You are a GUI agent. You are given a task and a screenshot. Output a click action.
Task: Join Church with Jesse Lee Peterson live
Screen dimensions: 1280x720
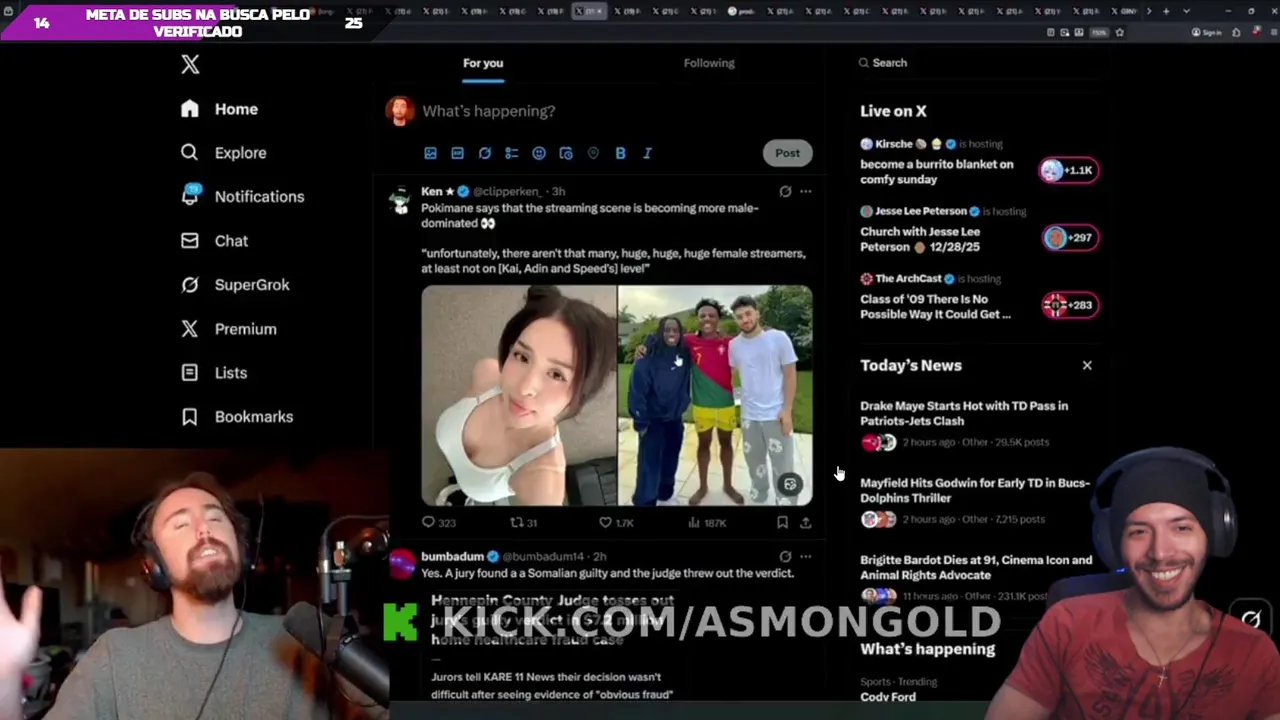[920, 239]
